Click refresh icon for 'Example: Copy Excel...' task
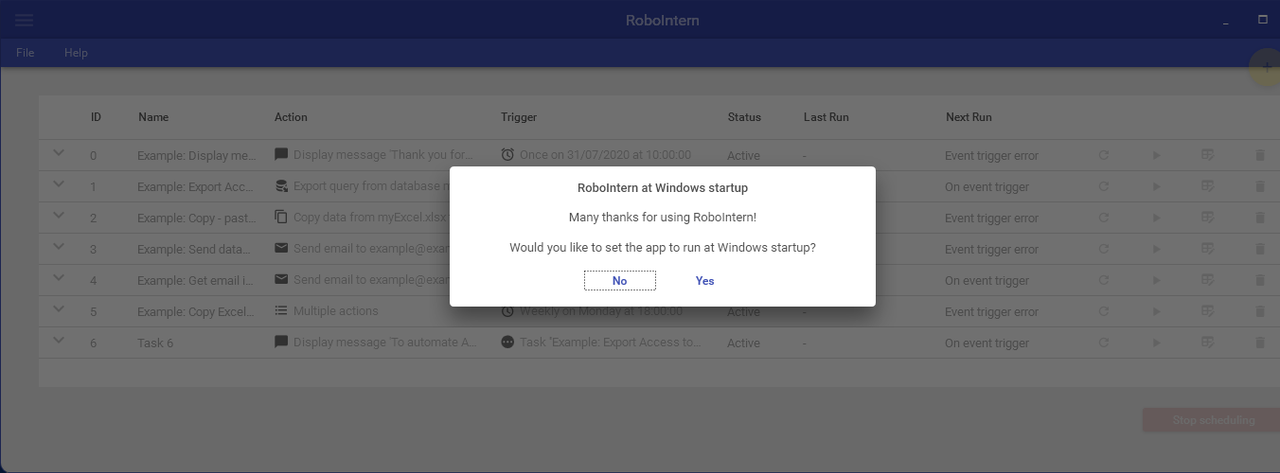Viewport: 1280px width, 473px height. [1103, 311]
